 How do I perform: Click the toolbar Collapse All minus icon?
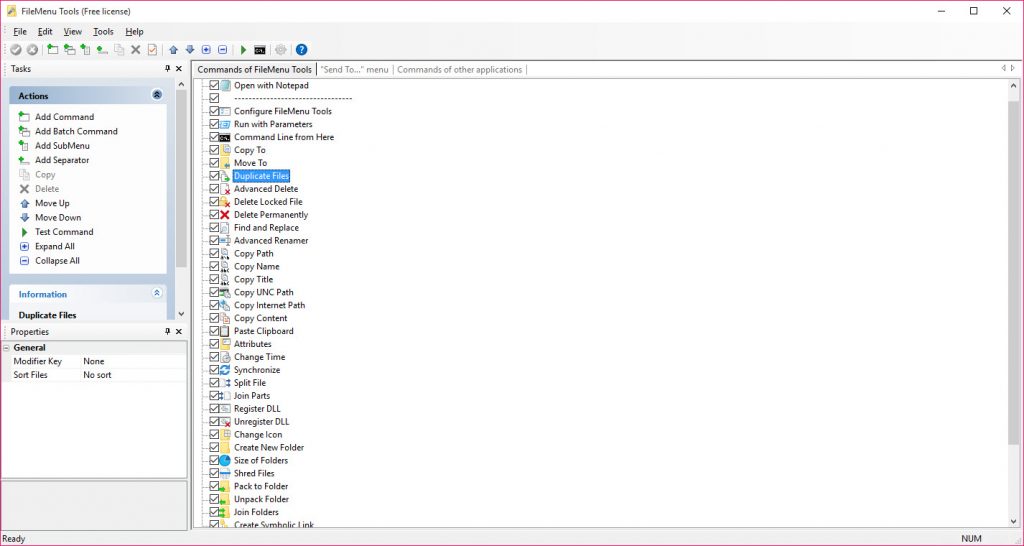click(222, 50)
